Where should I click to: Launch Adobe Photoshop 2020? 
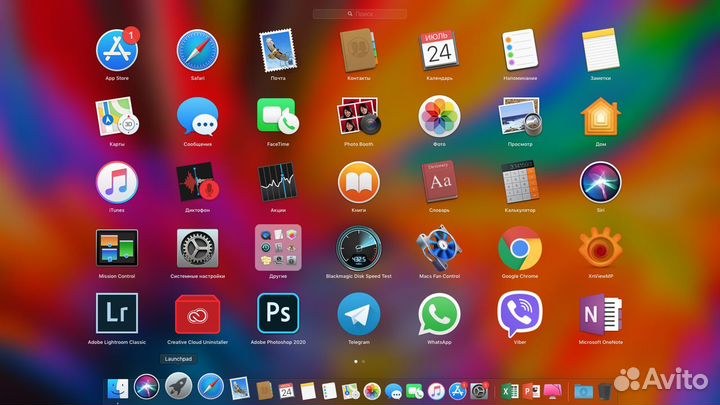pyautogui.click(x=278, y=313)
